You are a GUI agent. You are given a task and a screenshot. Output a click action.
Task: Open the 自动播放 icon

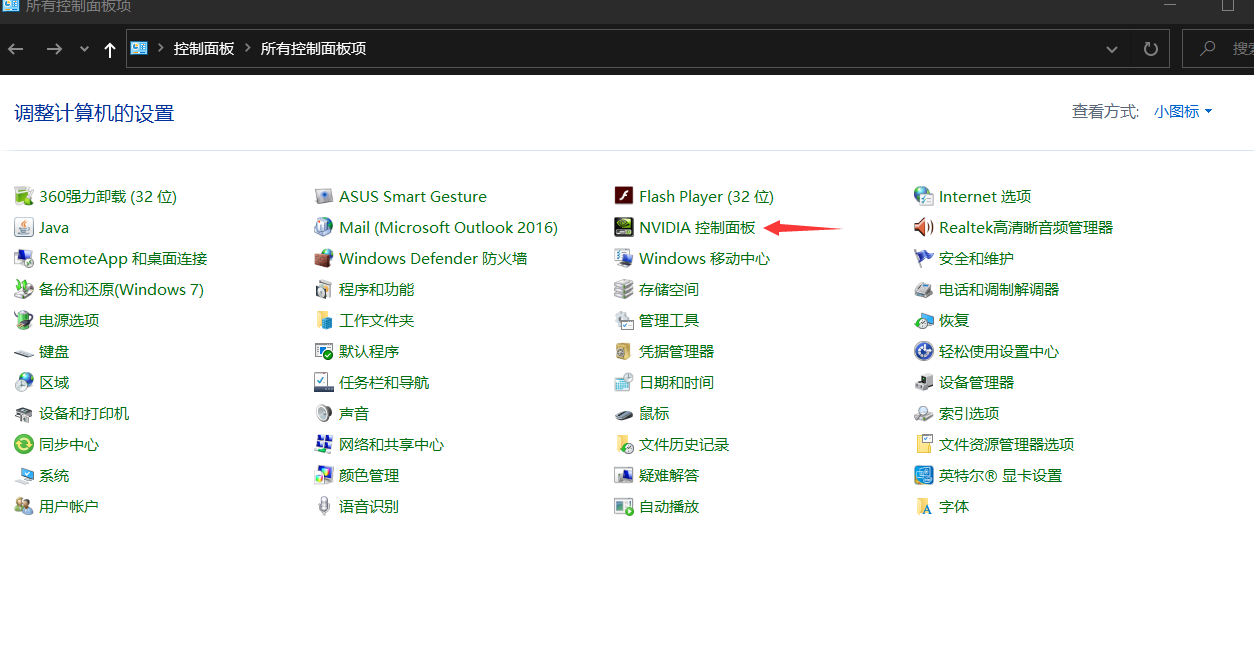[624, 506]
